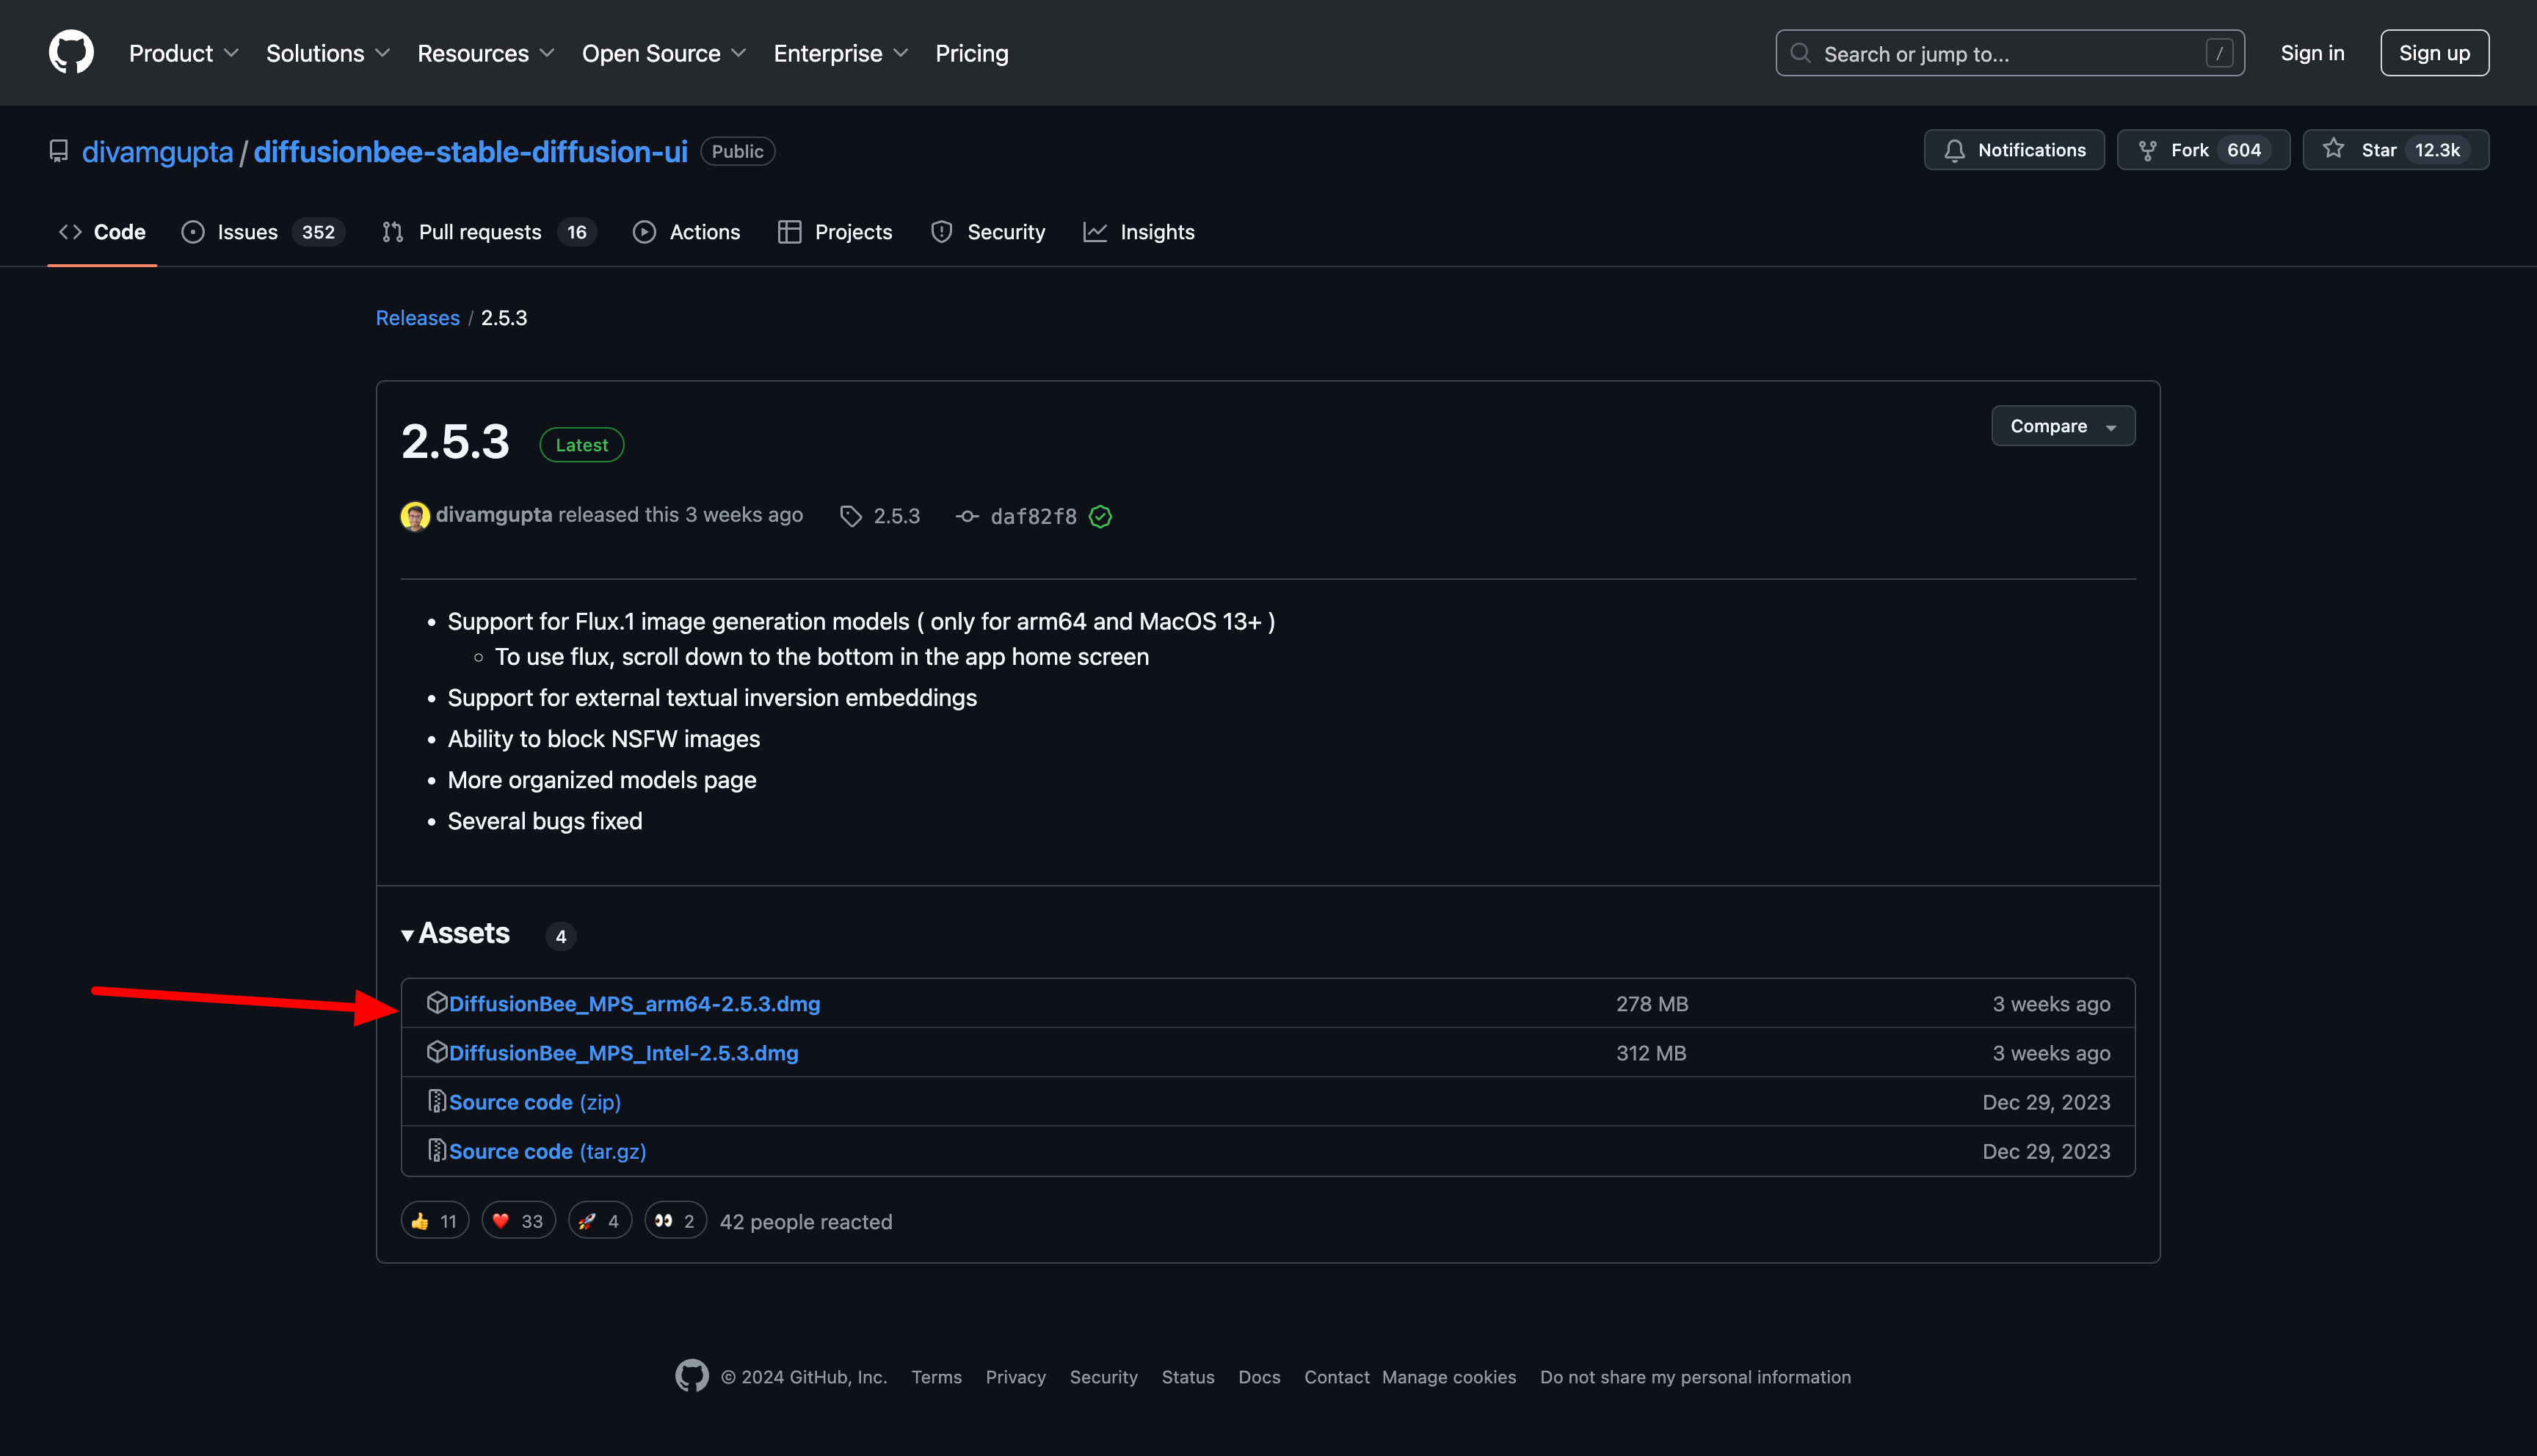Click the Actions play icon
This screenshot has width=2537, height=1456.
[645, 232]
